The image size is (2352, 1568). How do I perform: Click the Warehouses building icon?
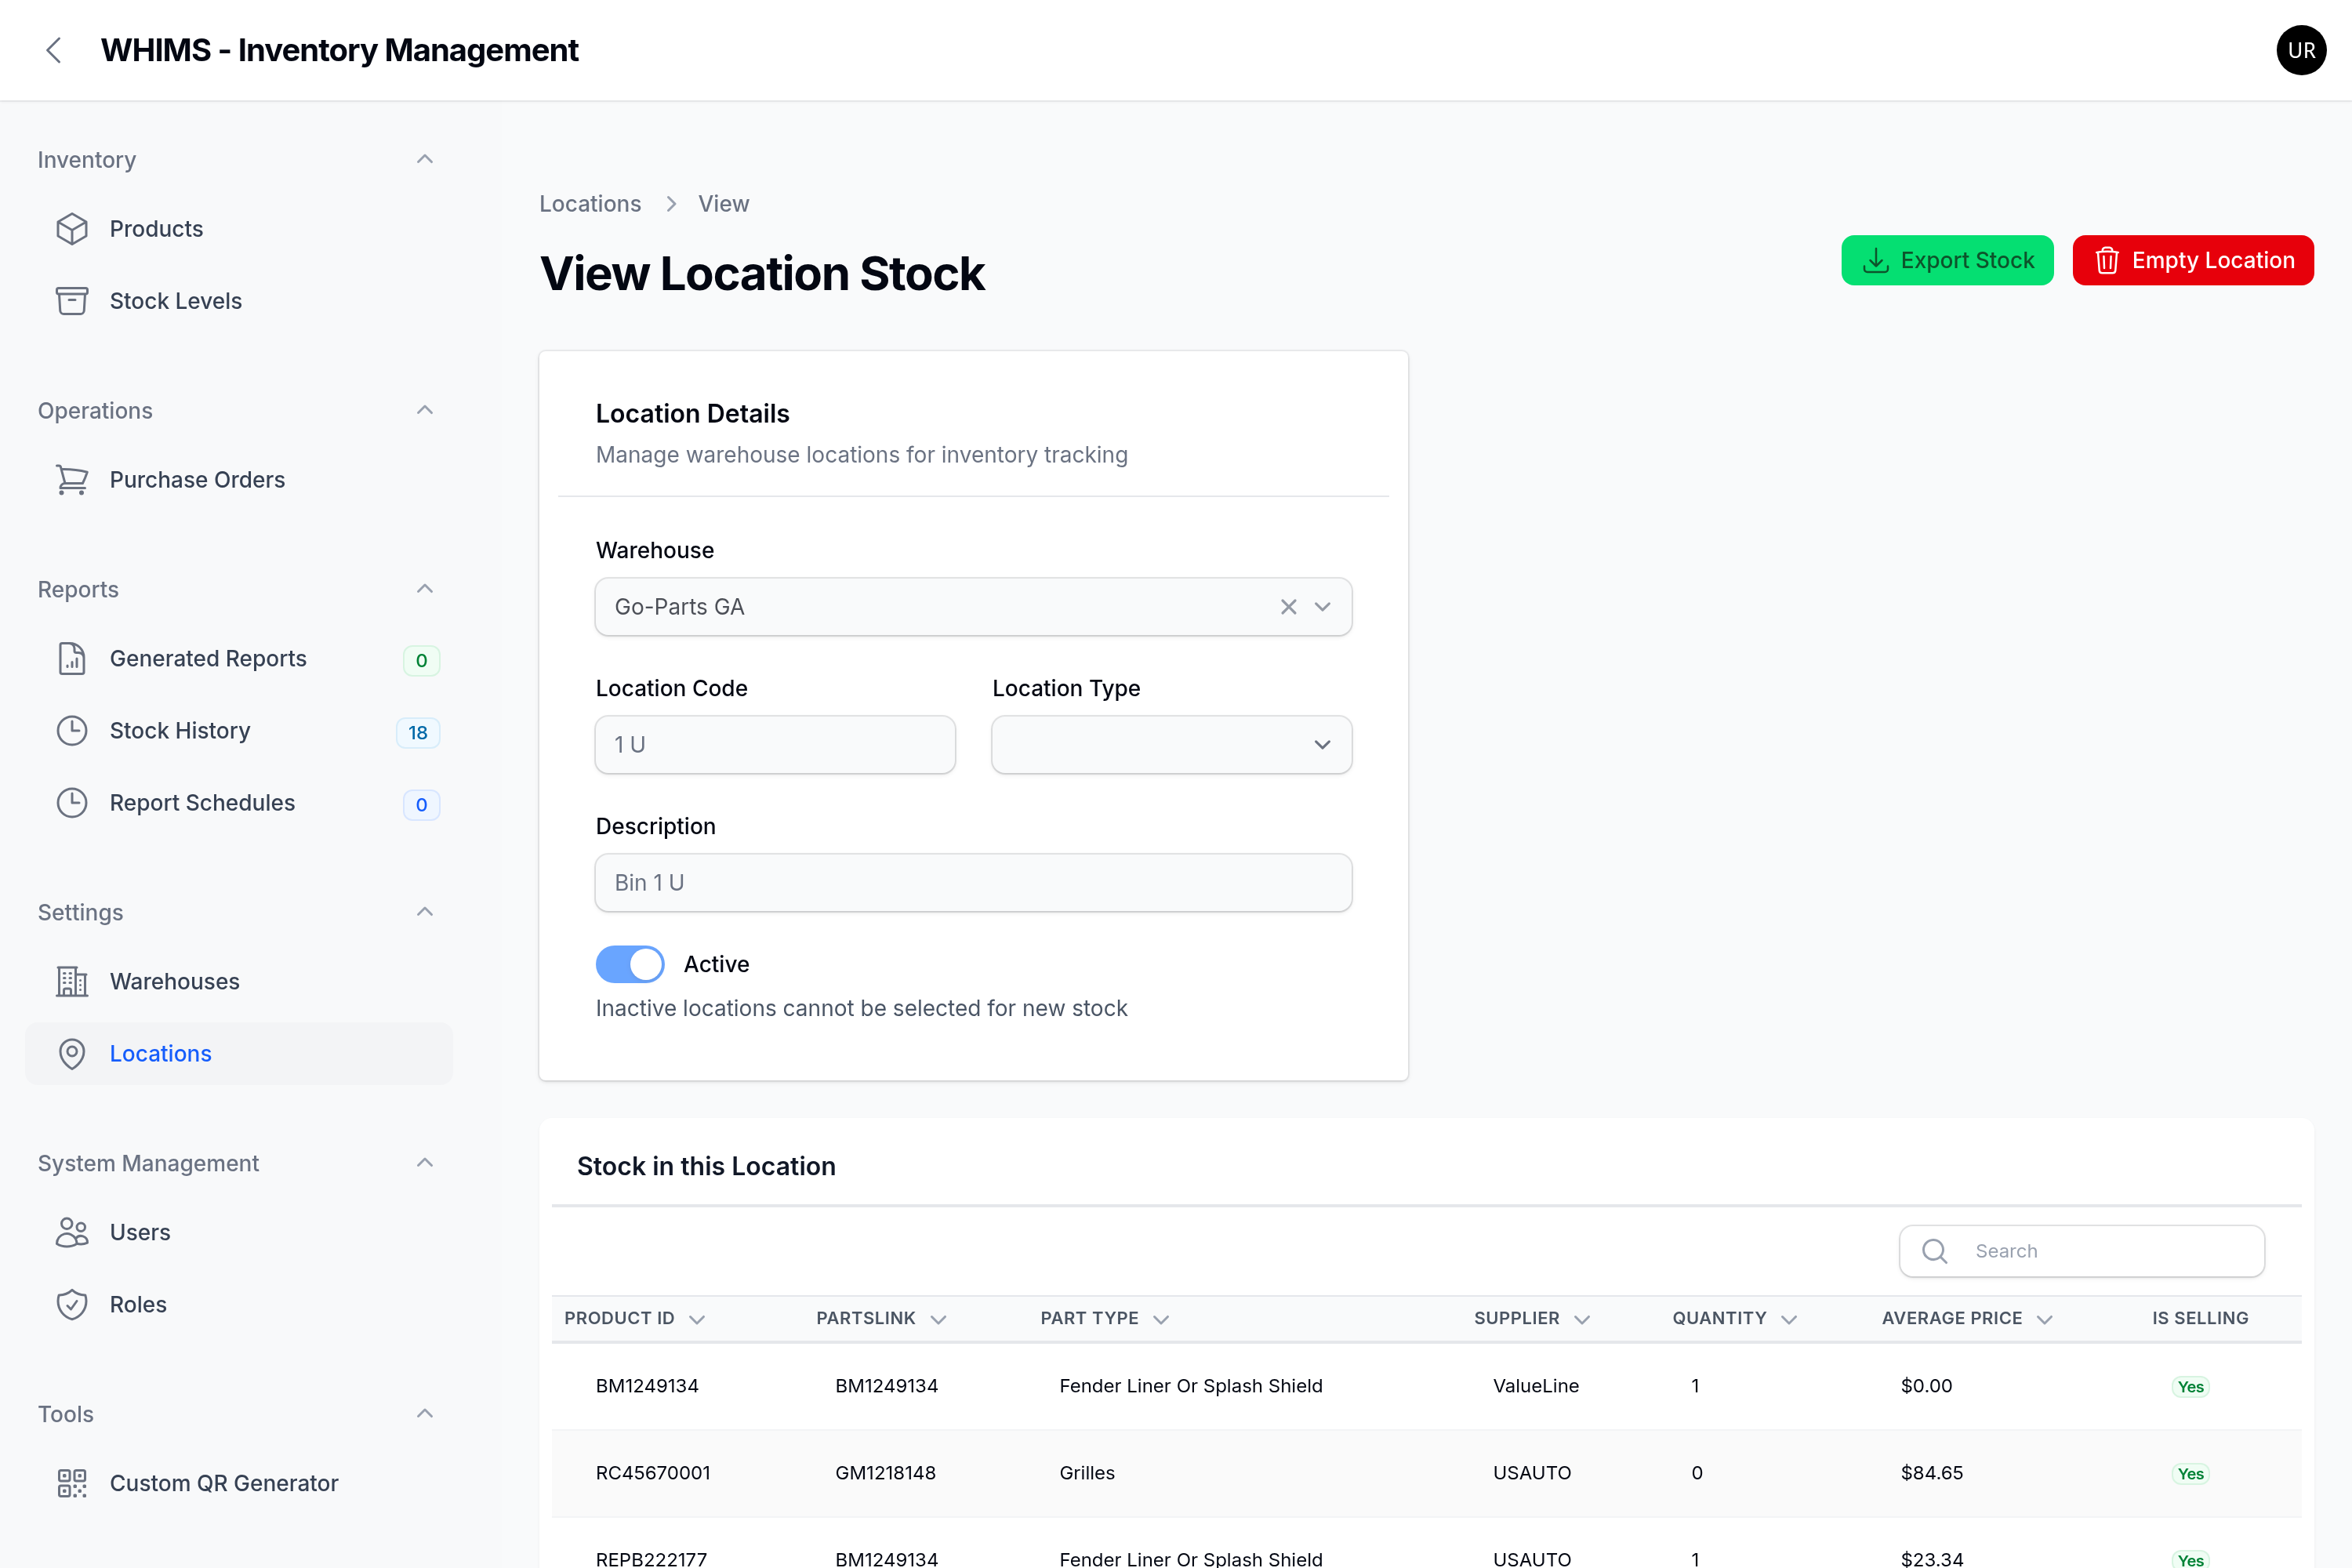[x=72, y=982]
